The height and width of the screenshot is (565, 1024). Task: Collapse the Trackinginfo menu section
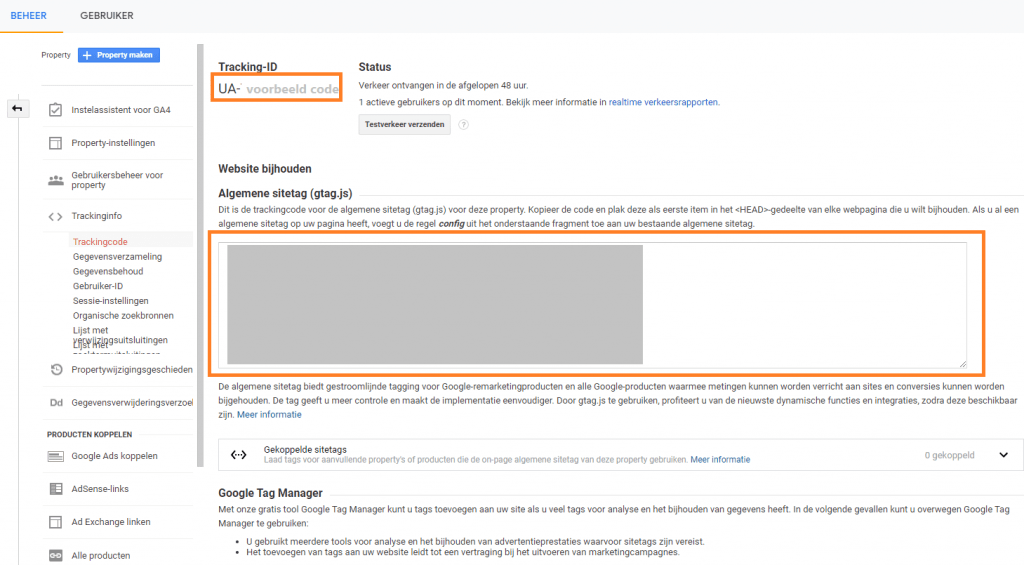tap(98, 216)
